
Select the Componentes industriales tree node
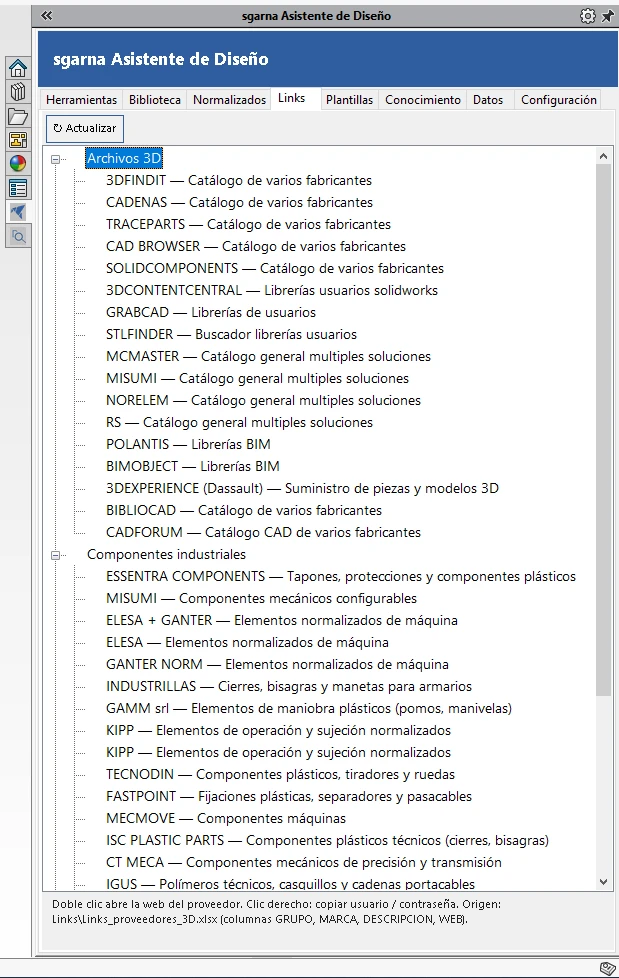pyautogui.click(x=166, y=554)
